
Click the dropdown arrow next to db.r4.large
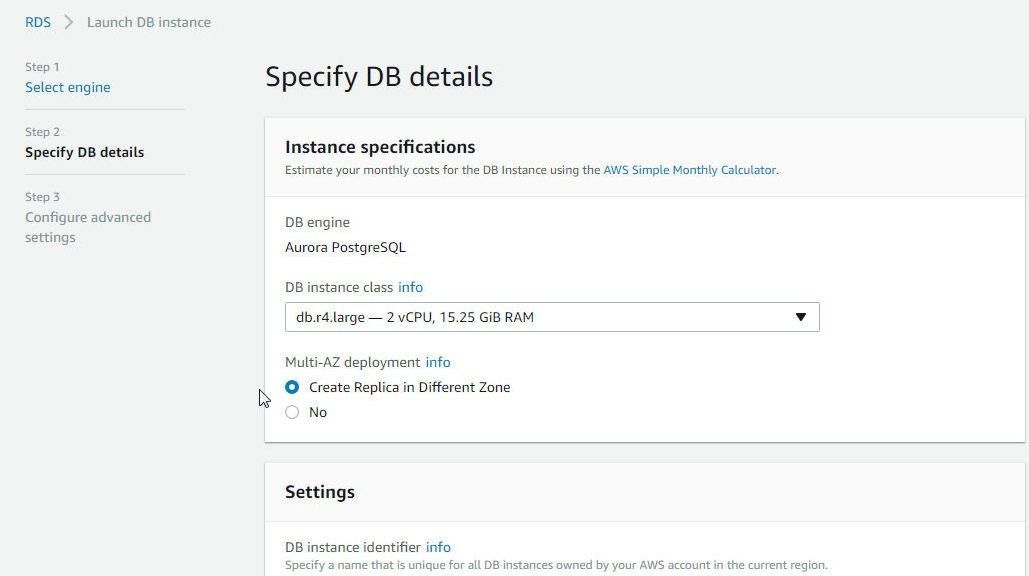pos(801,317)
